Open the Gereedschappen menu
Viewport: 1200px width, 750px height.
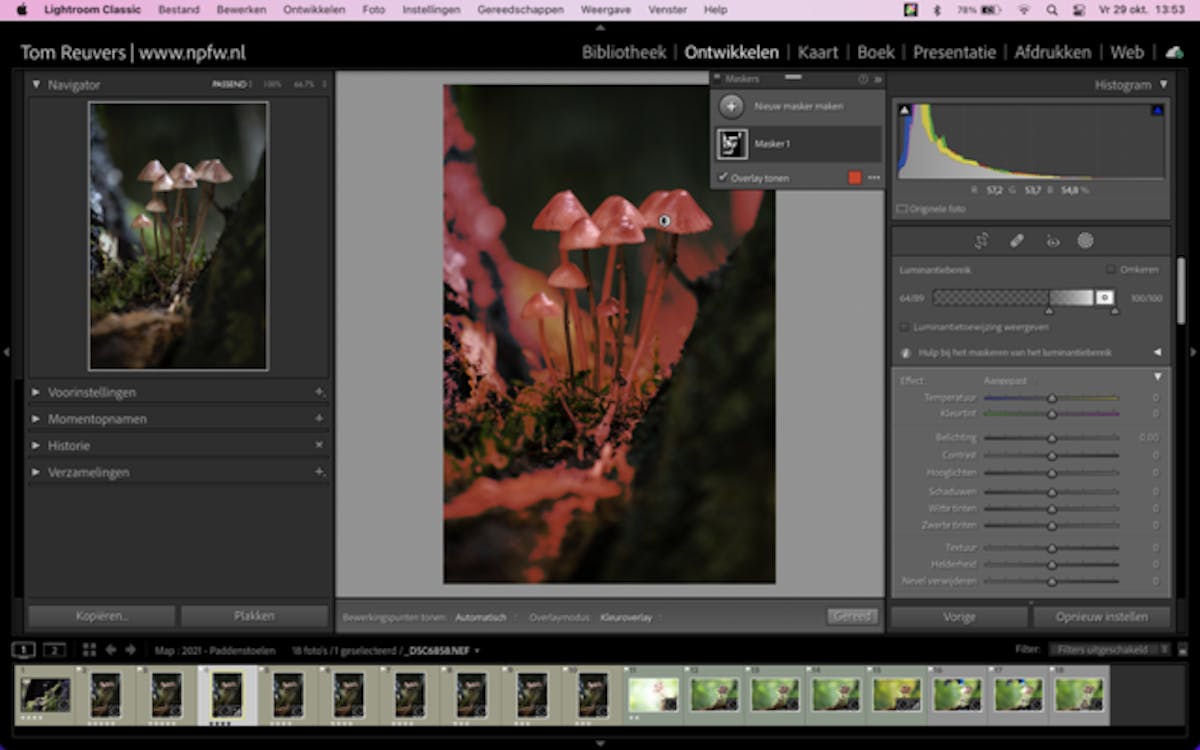[520, 9]
